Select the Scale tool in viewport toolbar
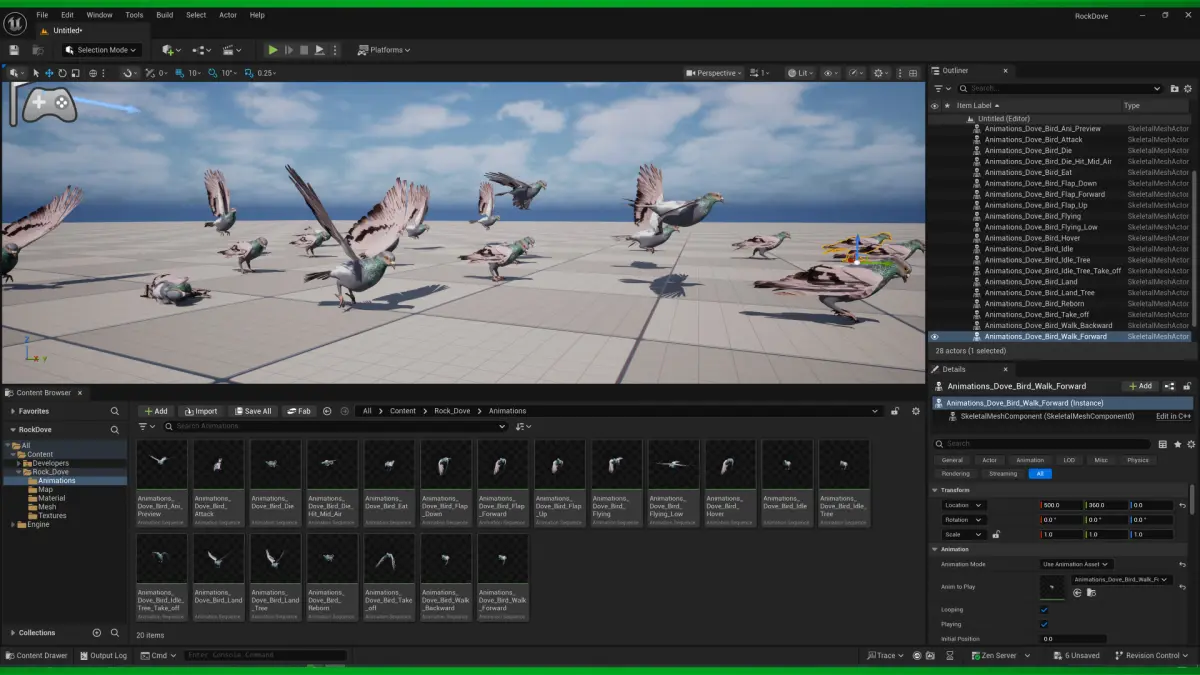Image resolution: width=1200 pixels, height=675 pixels. coord(75,73)
